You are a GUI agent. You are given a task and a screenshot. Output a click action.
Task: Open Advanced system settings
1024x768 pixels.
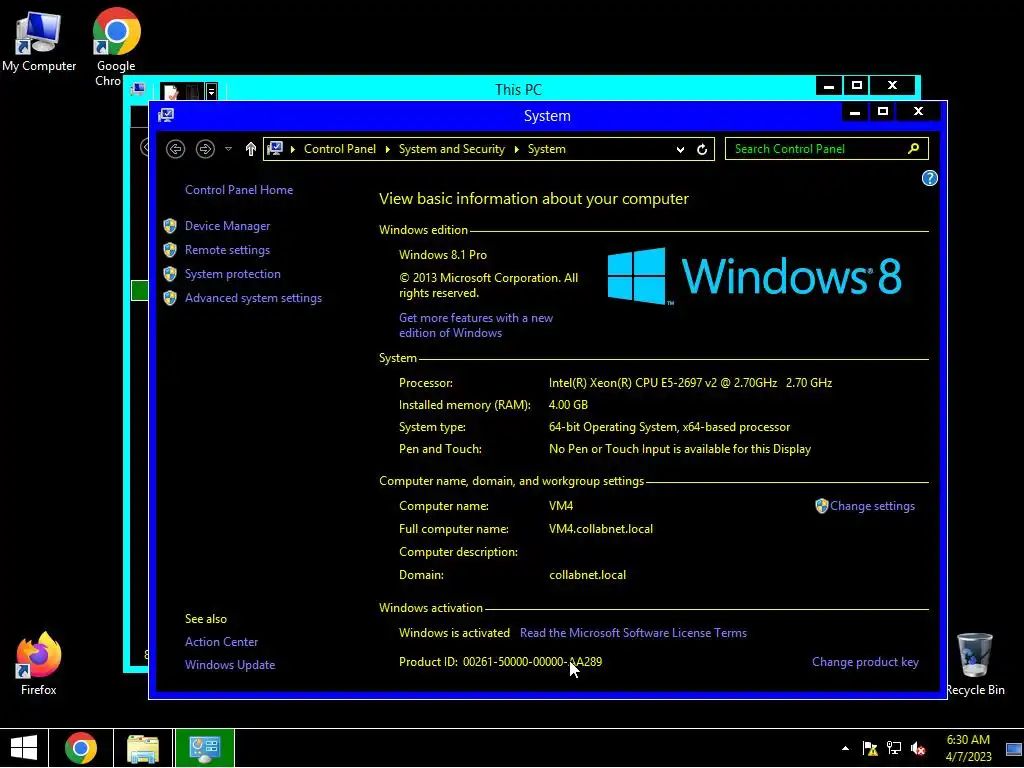click(x=253, y=298)
